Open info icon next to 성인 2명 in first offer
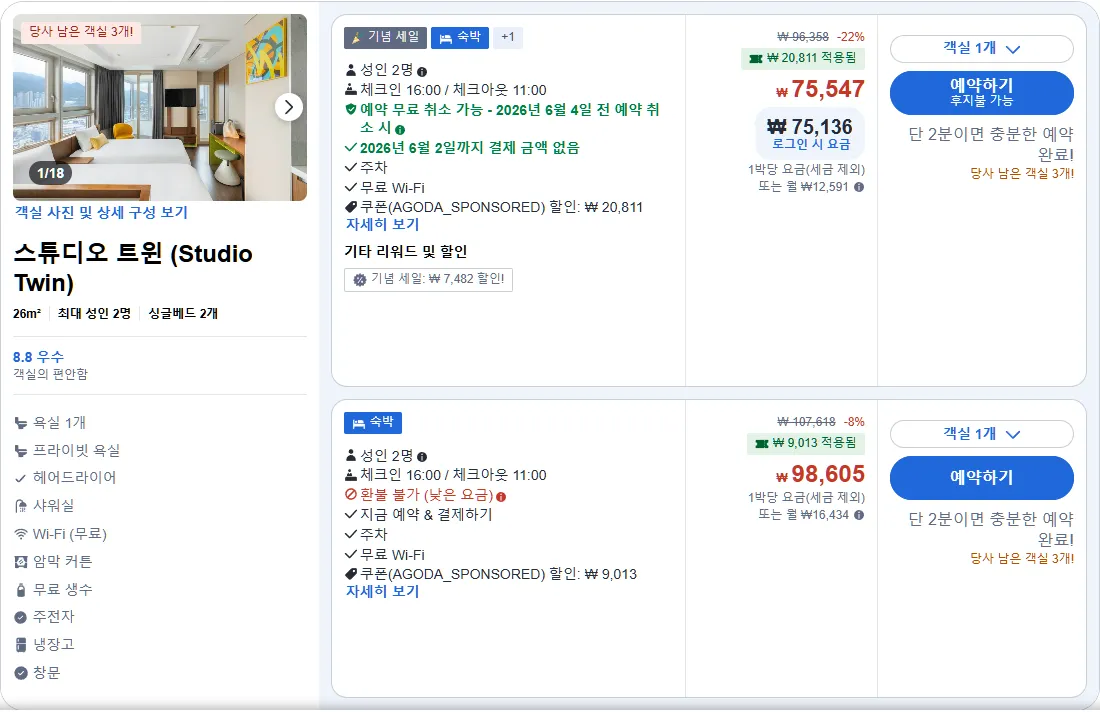The width and height of the screenshot is (1100, 712). click(422, 72)
